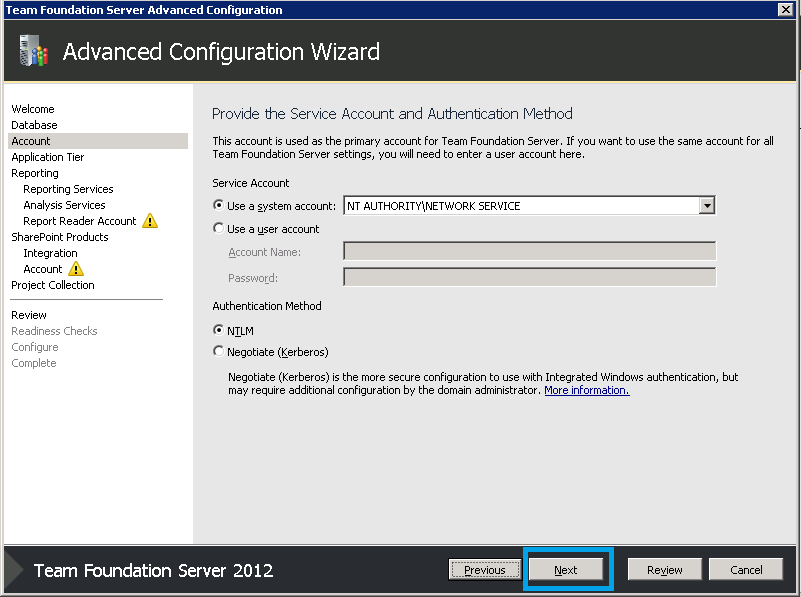This screenshot has height=597, width=801.
Task: Navigate to Application Tier step
Action: point(48,157)
